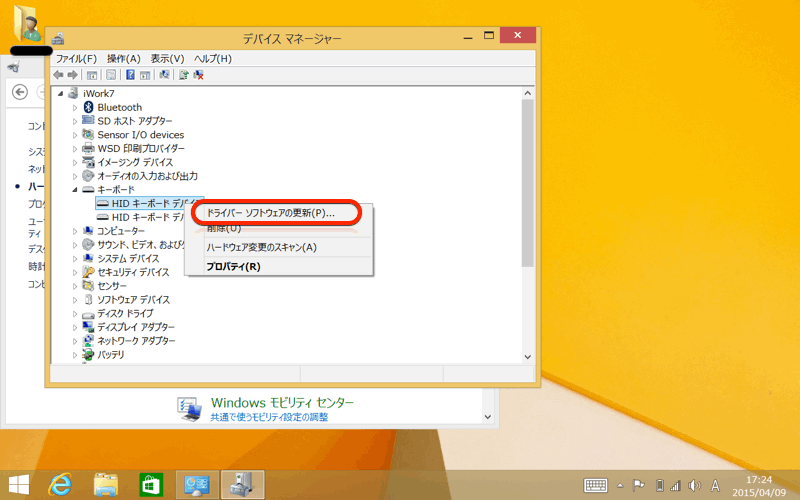The image size is (800, 500).
Task: Click the back arrow in the toolbar
Action: pyautogui.click(x=59, y=75)
